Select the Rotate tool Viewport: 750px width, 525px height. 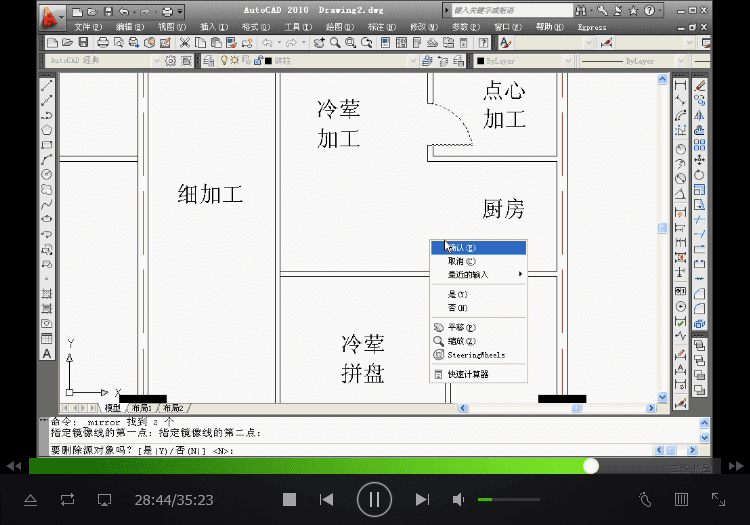tap(699, 175)
